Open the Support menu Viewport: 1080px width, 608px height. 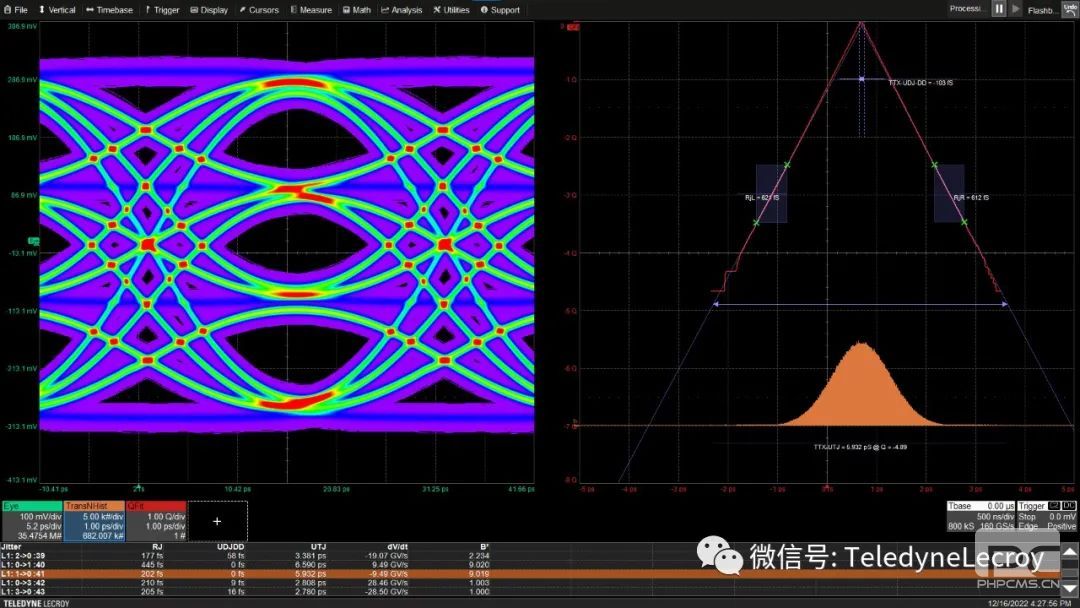[500, 10]
